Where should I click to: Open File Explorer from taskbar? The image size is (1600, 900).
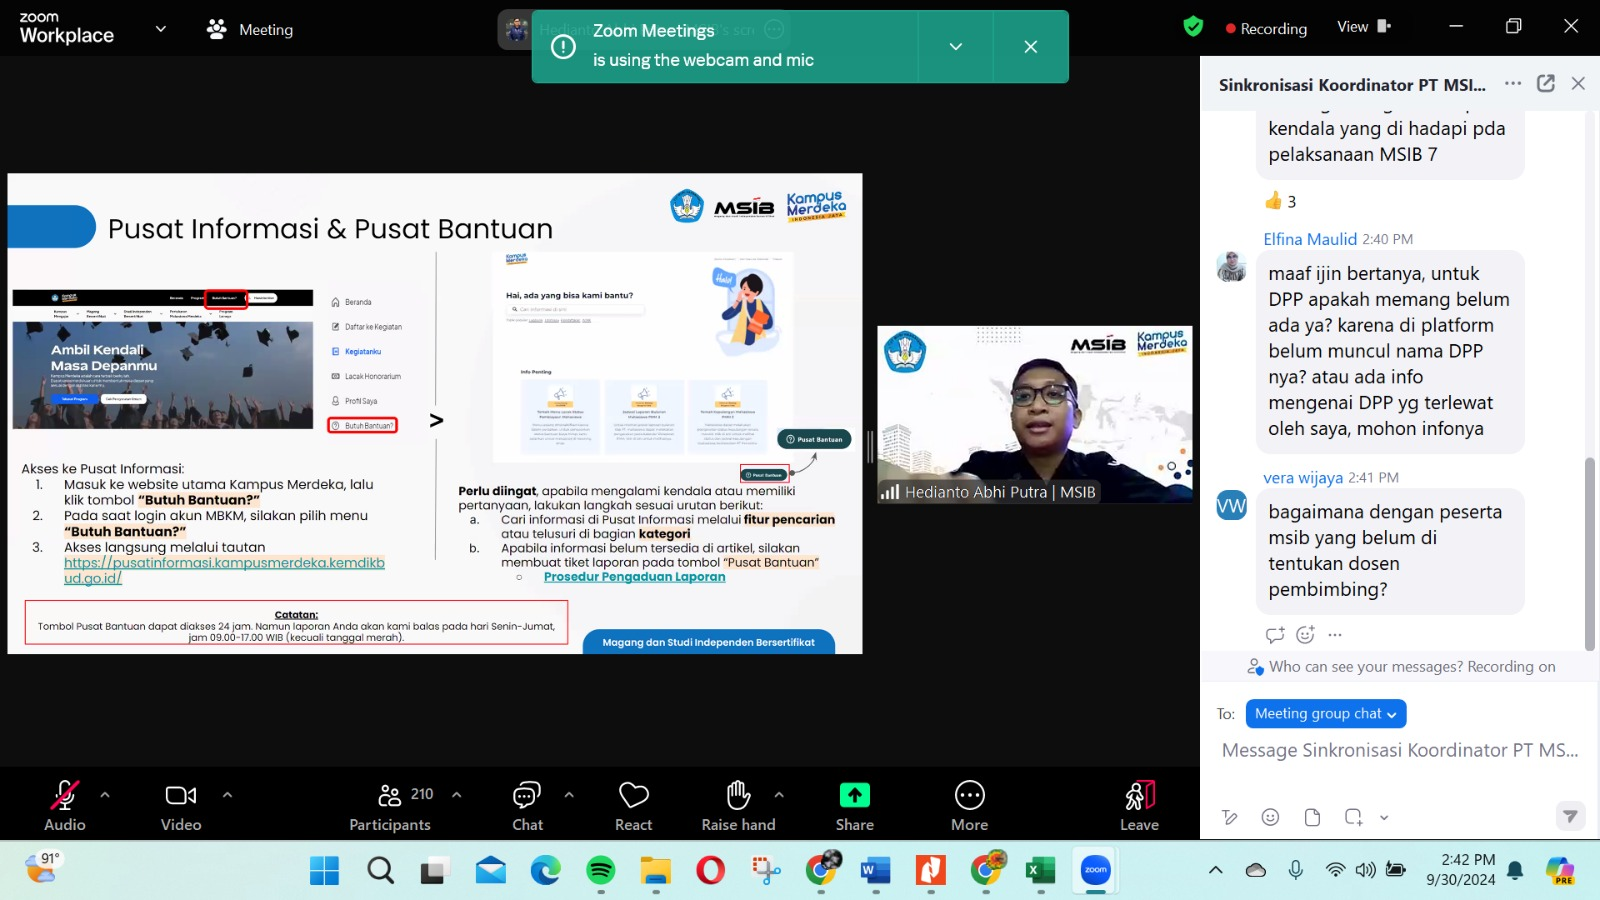(x=655, y=871)
